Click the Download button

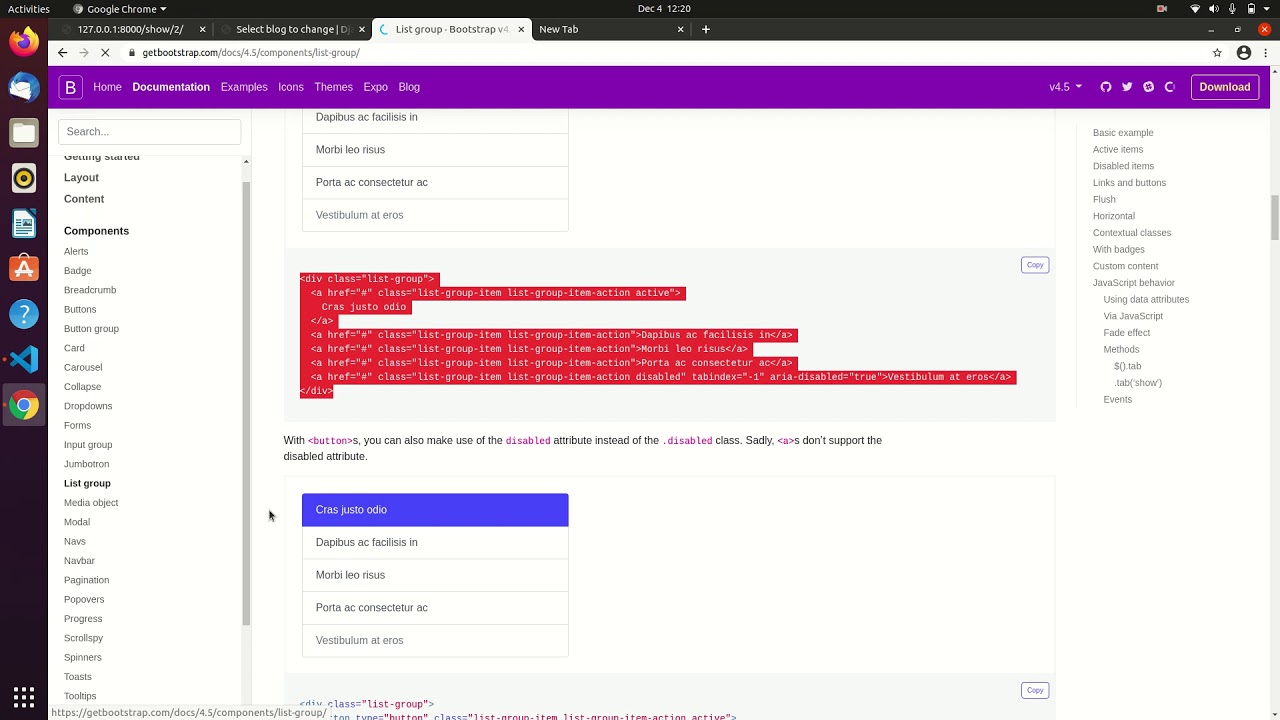tap(1225, 87)
